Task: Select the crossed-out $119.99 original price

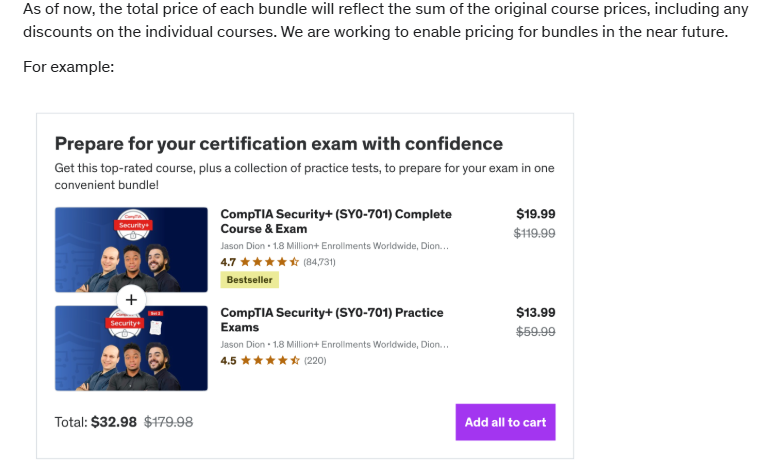Action: (x=534, y=233)
